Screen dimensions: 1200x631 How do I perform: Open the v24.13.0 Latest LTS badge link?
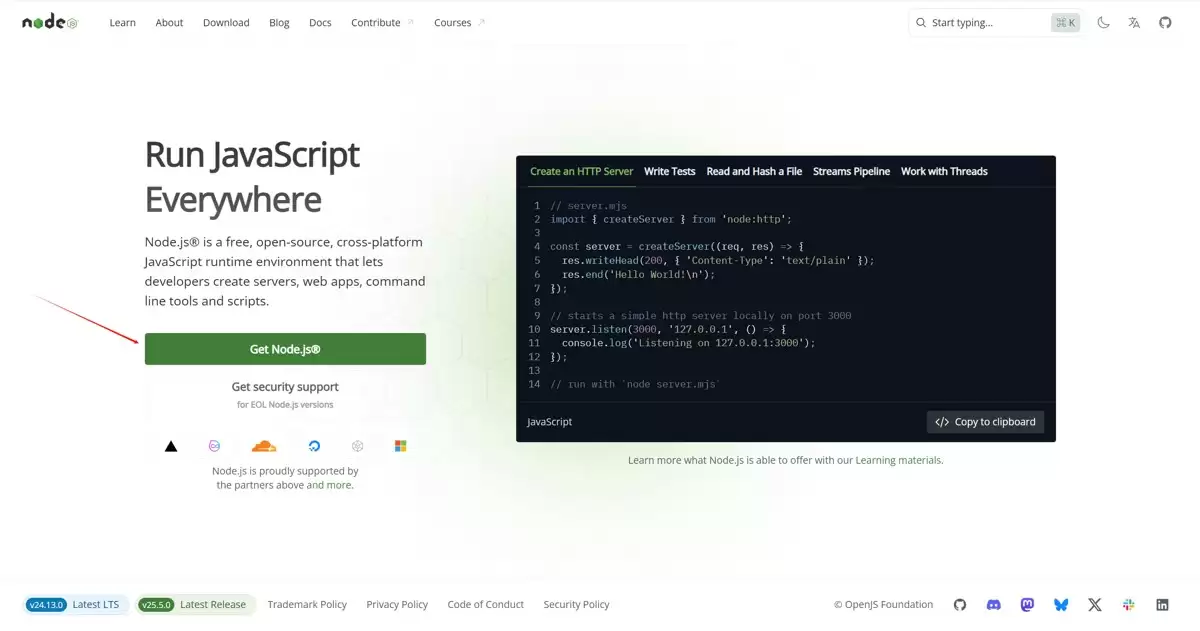click(x=76, y=605)
